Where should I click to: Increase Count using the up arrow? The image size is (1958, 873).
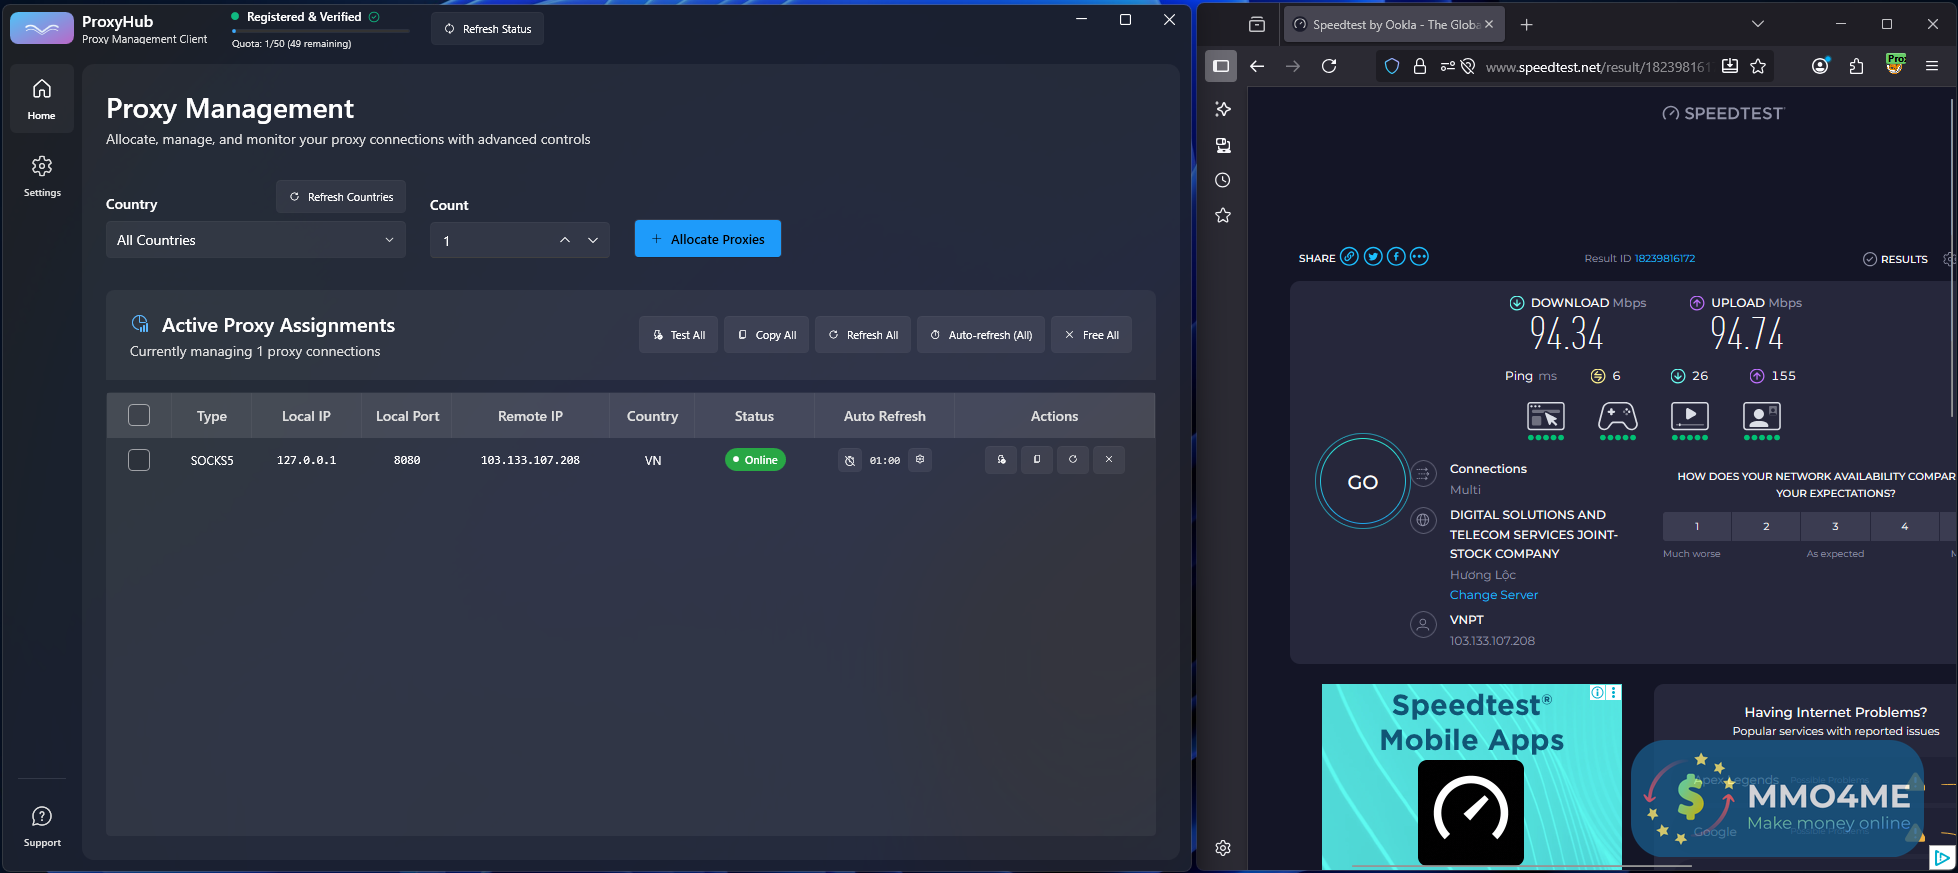click(565, 240)
